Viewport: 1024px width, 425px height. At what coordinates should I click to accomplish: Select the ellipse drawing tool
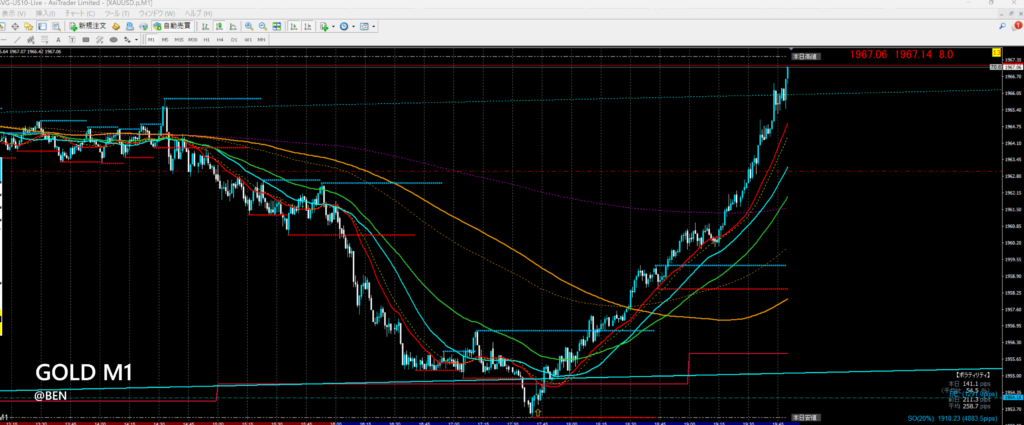click(113, 39)
